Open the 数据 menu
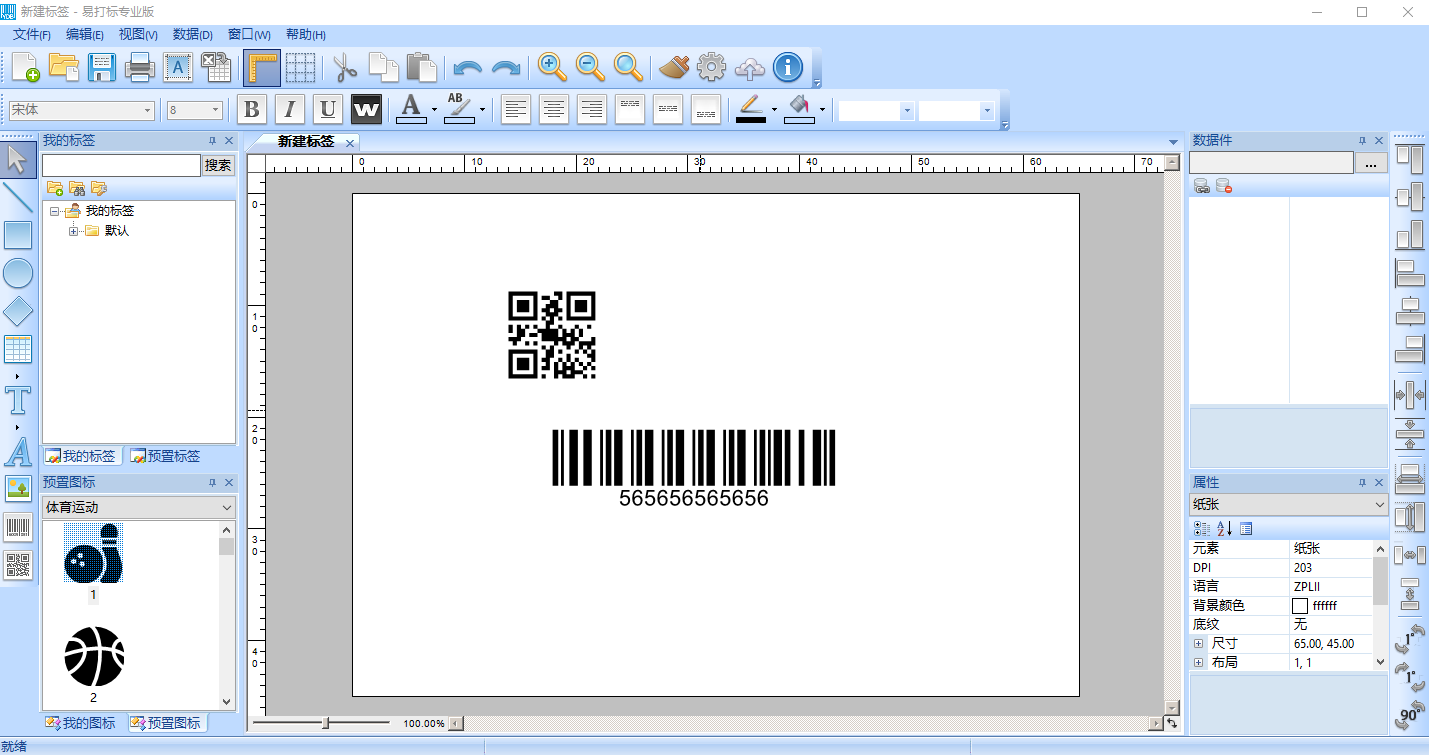This screenshot has height=755, width=1429. pyautogui.click(x=193, y=34)
